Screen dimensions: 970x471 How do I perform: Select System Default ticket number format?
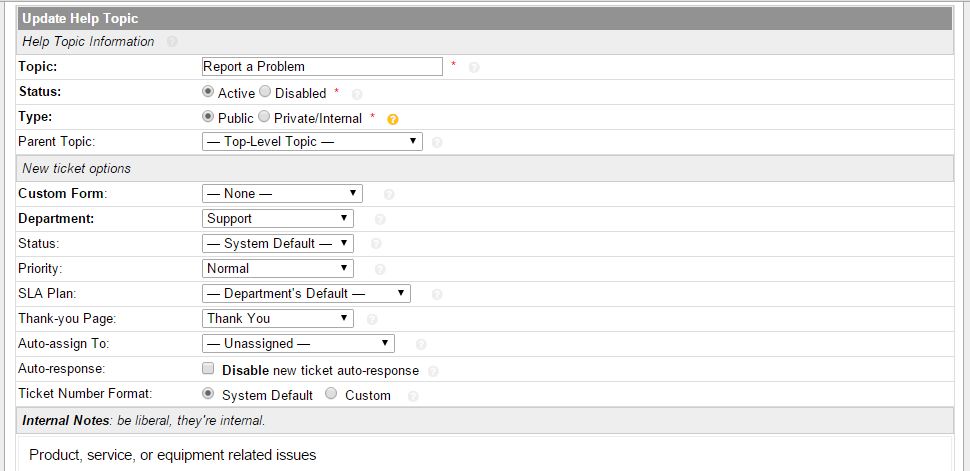point(208,394)
